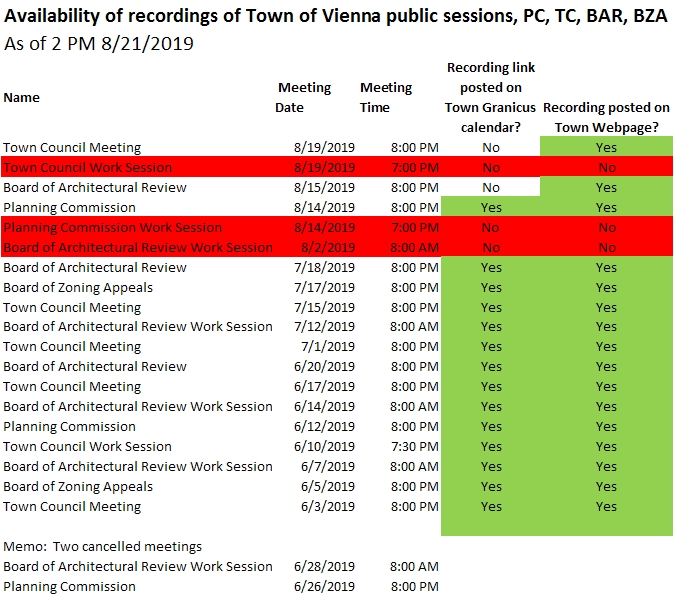Click the 'Memo: Two cancelled meetings' note
Viewport: 674px width, 597px height.
pyautogui.click(x=103, y=547)
